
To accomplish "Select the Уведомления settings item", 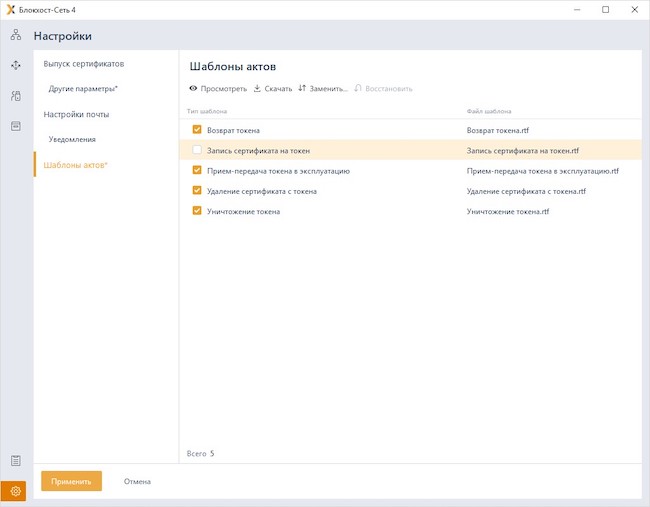I will (x=72, y=139).
